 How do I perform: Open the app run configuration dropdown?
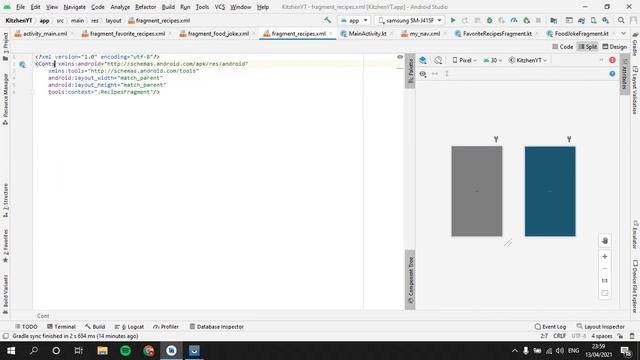pyautogui.click(x=354, y=20)
